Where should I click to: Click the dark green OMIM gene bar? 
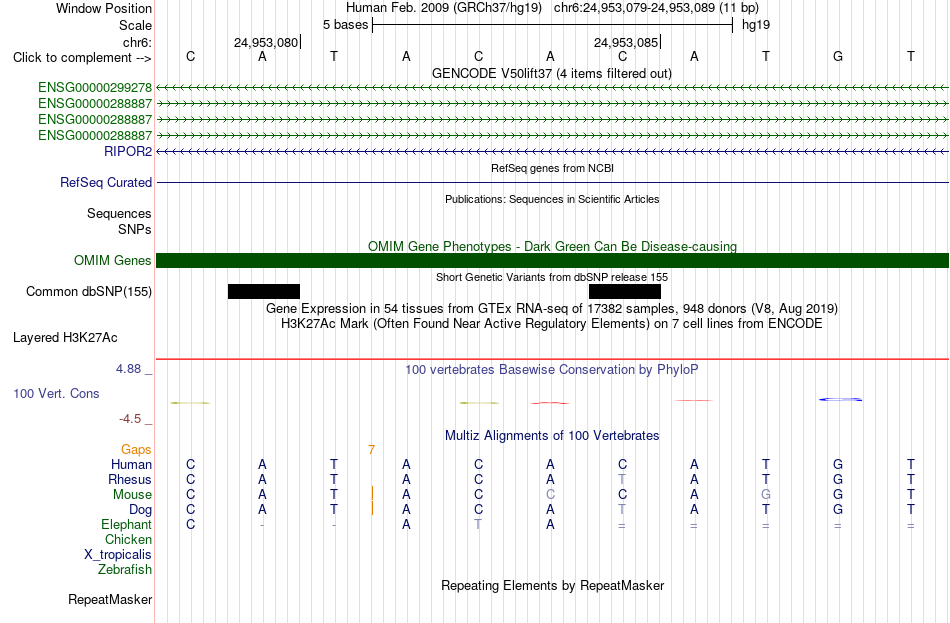[552, 261]
